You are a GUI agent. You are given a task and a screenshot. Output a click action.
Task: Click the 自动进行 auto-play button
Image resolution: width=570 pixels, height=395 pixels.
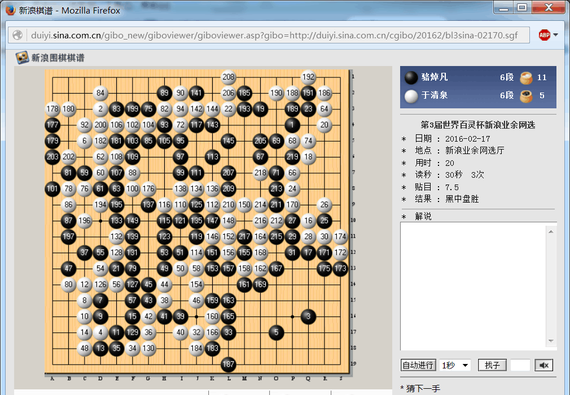point(418,365)
